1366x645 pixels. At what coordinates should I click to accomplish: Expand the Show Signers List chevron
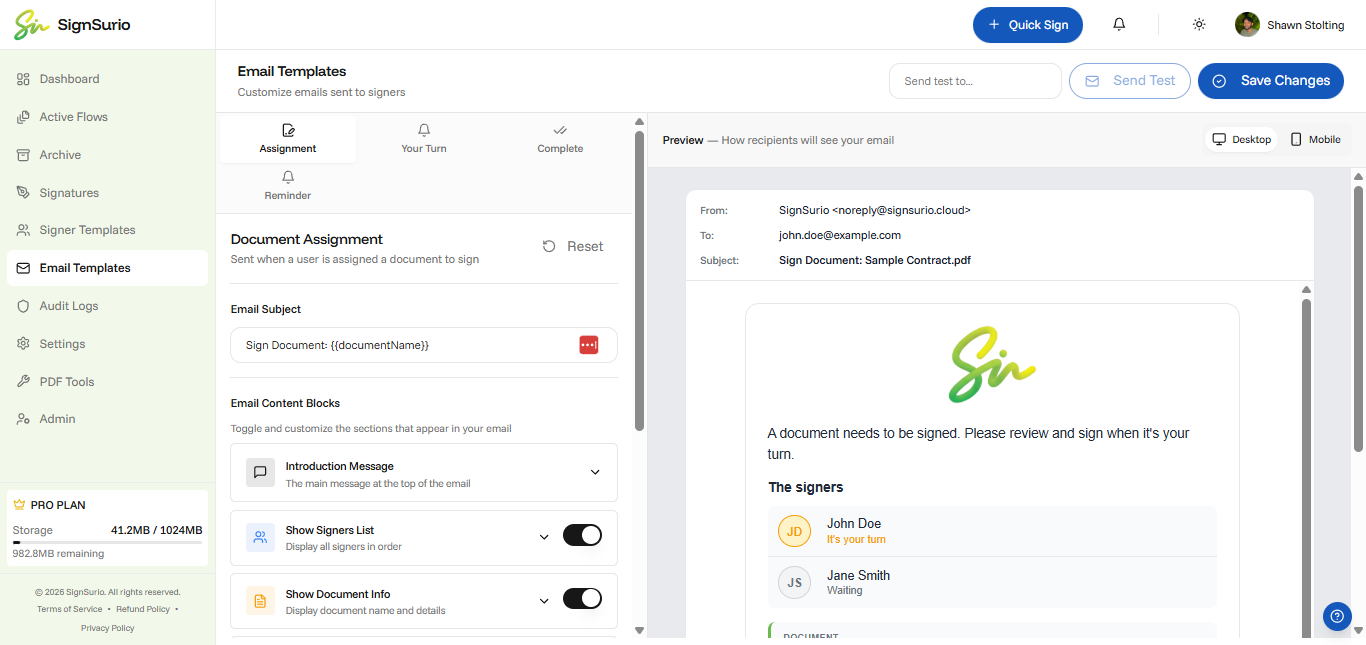pos(544,537)
